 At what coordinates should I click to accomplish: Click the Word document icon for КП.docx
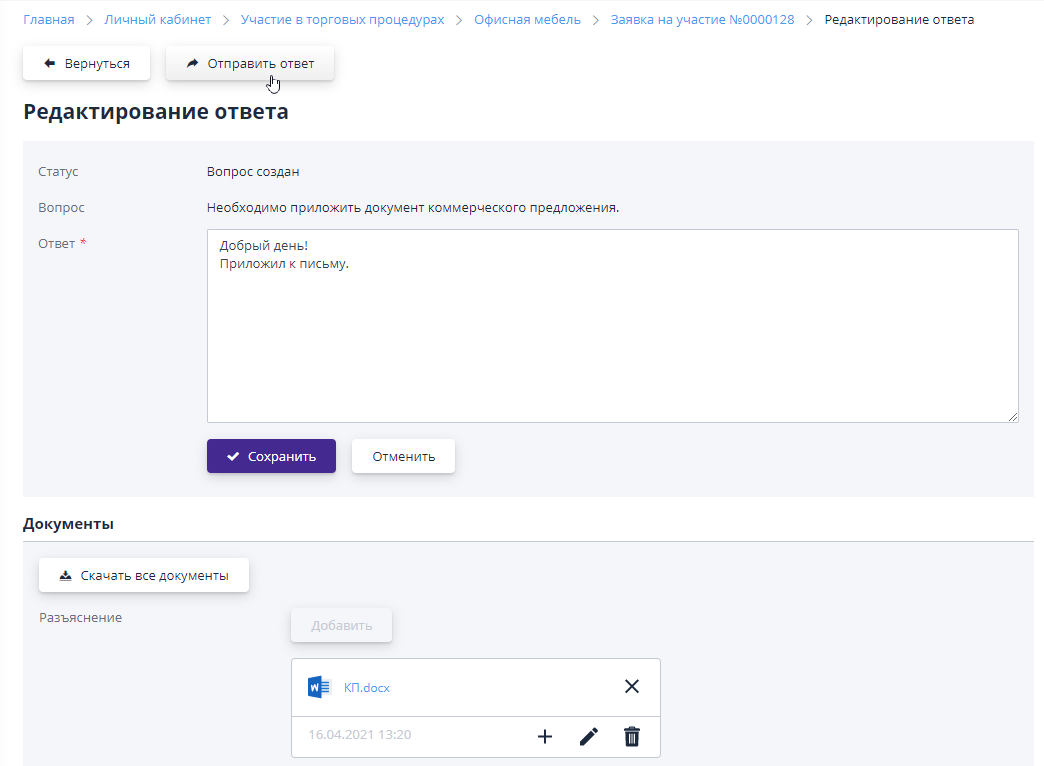click(x=319, y=687)
